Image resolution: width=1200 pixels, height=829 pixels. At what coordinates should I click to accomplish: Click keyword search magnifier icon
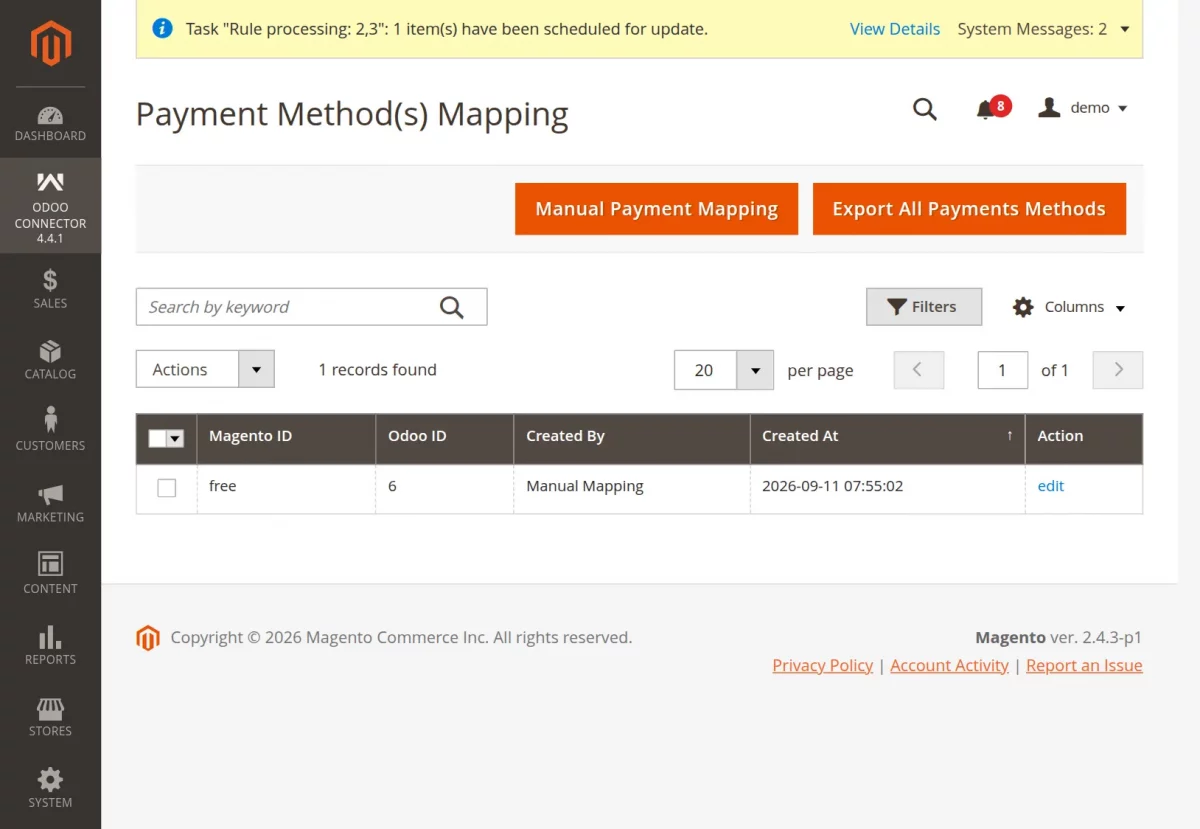coord(452,307)
